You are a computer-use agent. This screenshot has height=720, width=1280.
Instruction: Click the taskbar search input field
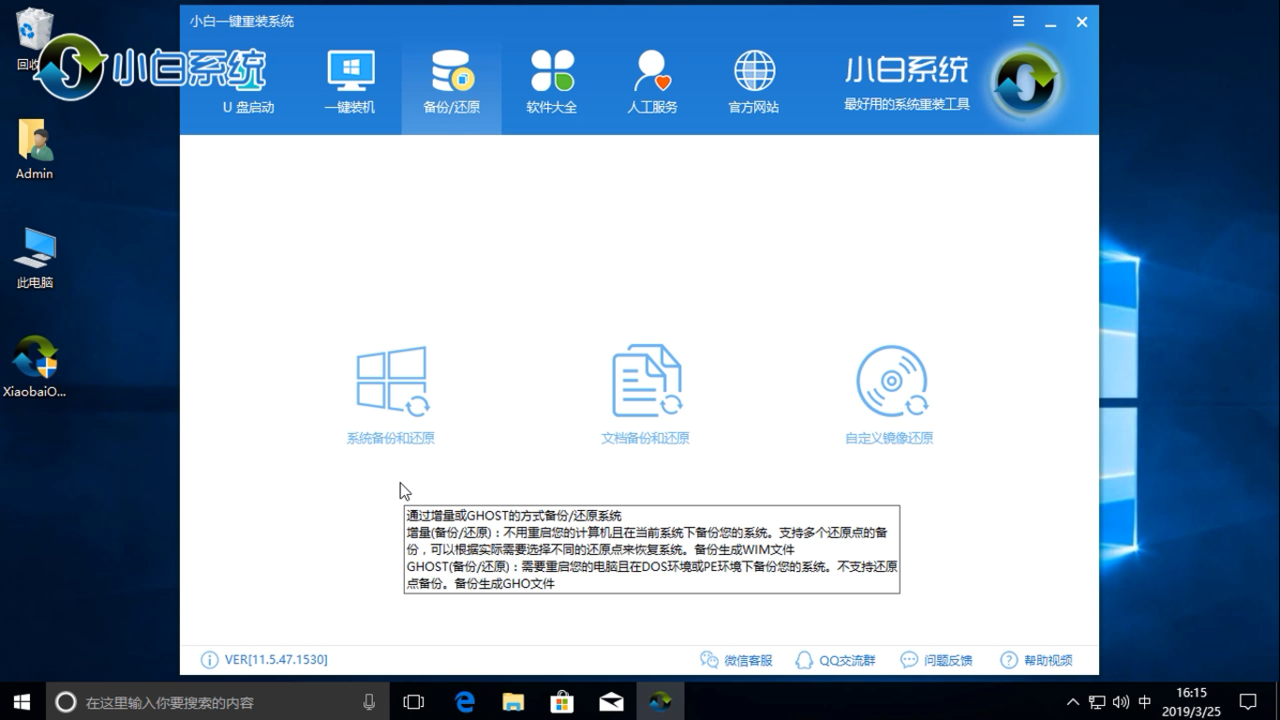[x=200, y=701]
